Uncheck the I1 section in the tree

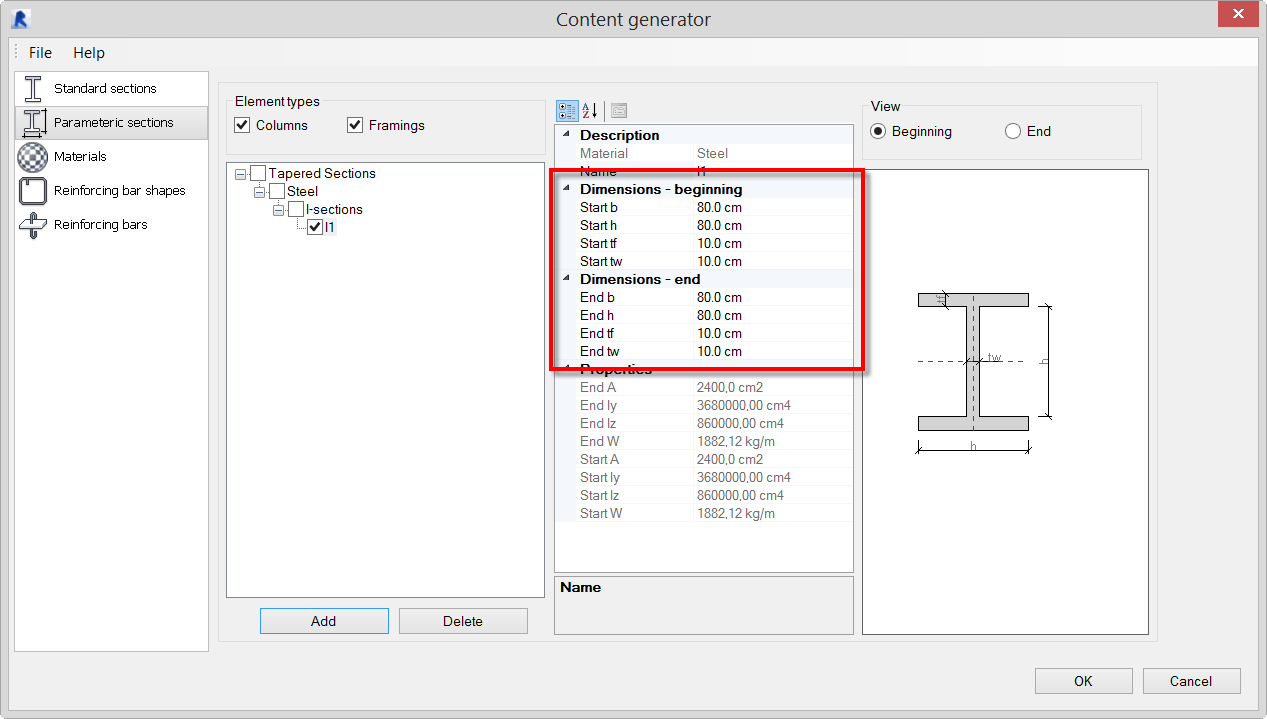(x=315, y=226)
